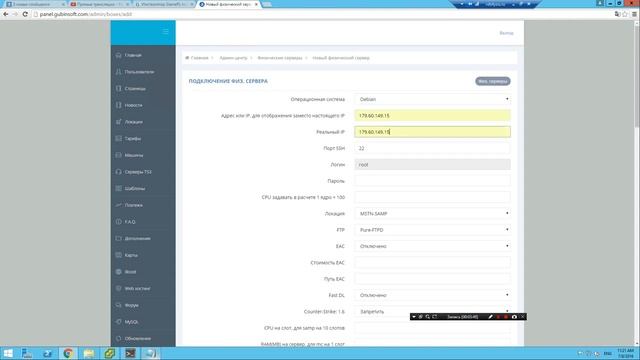Go back in Chrome
640x360 pixels.
6,14
